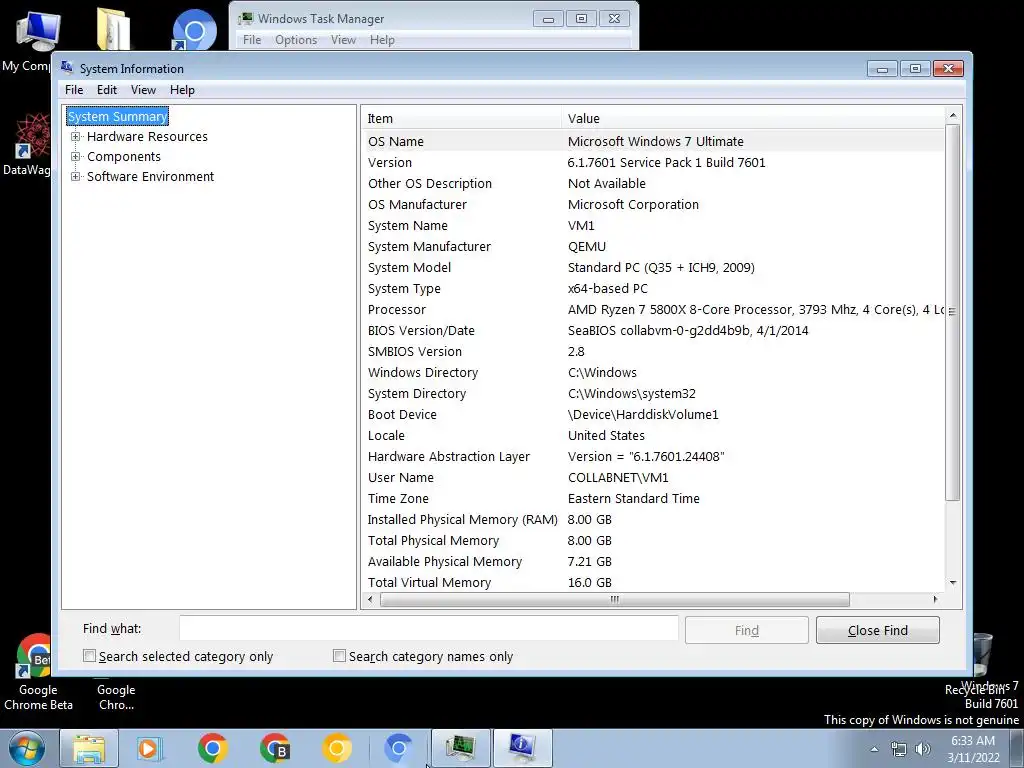Launch Windows Media Player from the taskbar
Image resolution: width=1024 pixels, height=768 pixels.
click(x=149, y=748)
